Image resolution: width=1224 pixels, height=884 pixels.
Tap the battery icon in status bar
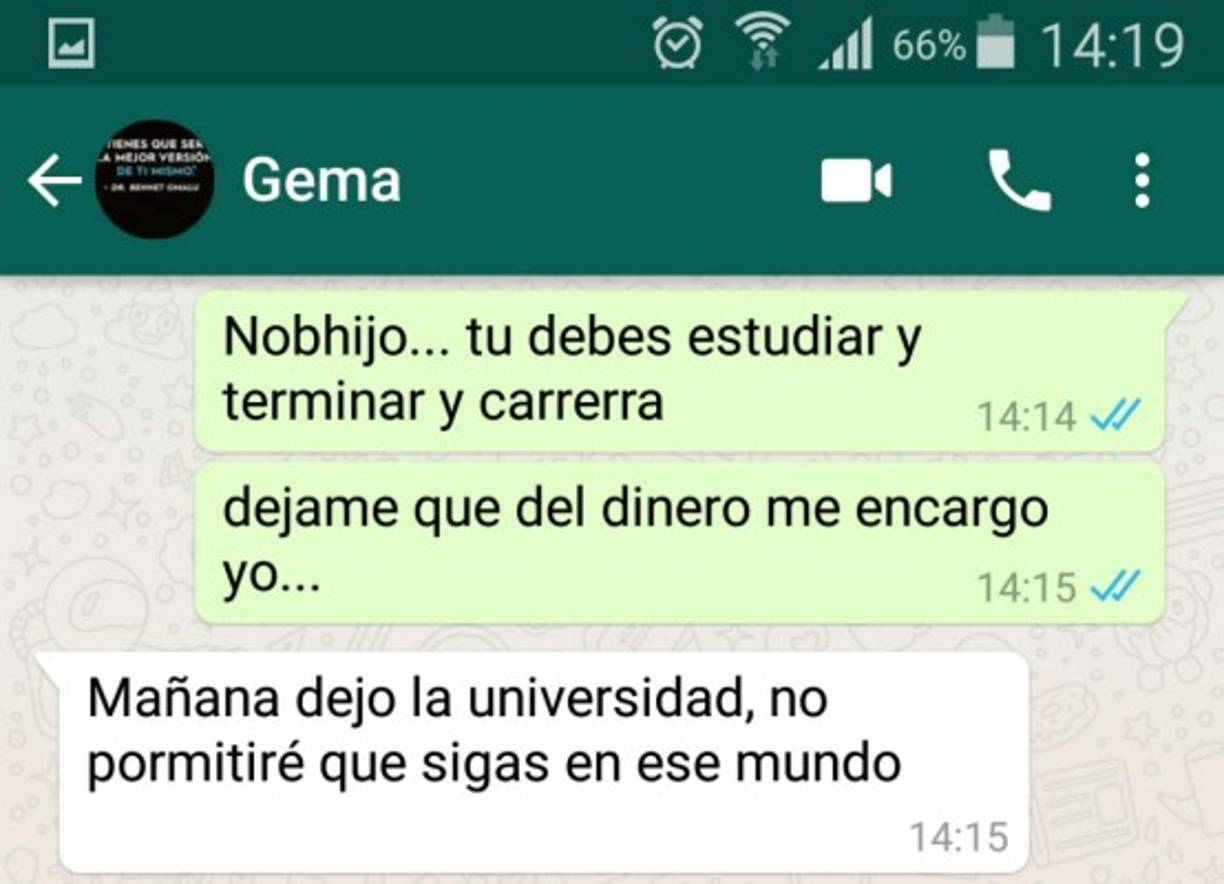995,43
